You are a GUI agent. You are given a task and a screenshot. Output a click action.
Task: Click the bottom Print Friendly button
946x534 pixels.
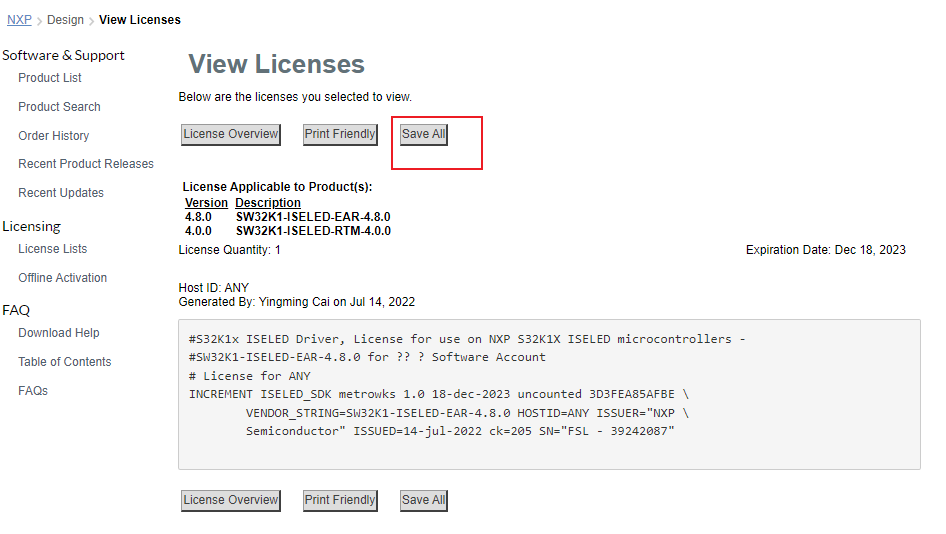click(340, 500)
